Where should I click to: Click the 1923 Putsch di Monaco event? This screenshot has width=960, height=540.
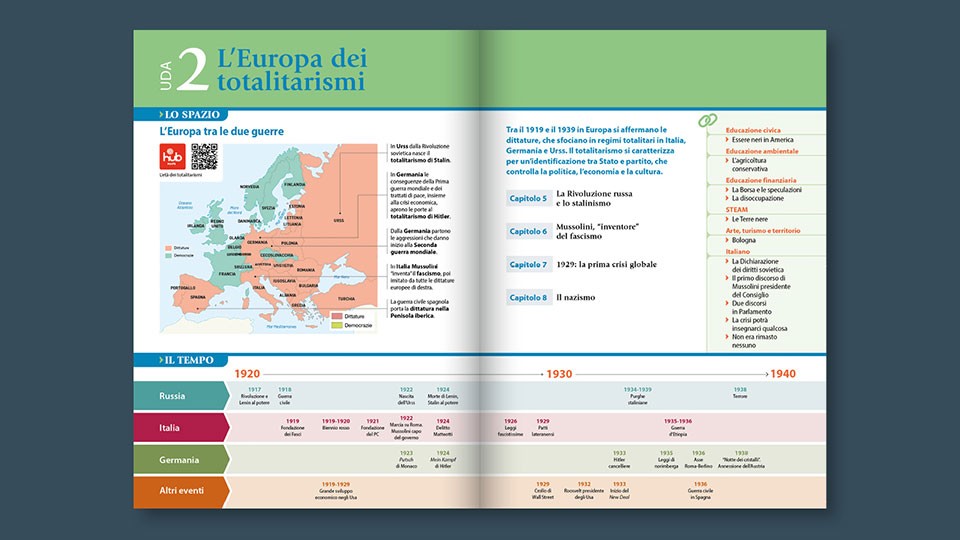click(406, 460)
